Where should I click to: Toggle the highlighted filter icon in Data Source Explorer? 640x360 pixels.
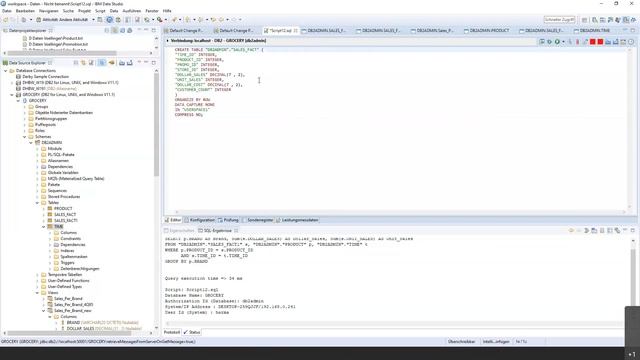pos(102,63)
